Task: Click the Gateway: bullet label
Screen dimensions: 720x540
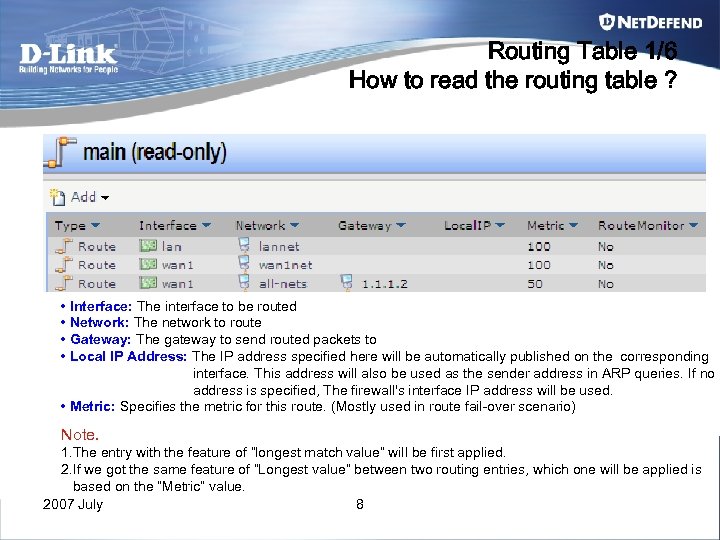Action: click(x=101, y=339)
